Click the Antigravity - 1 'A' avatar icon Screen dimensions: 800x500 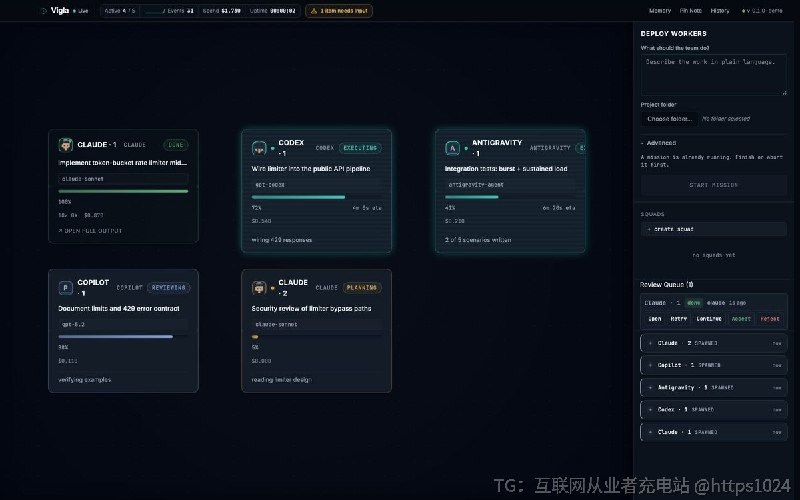453,148
